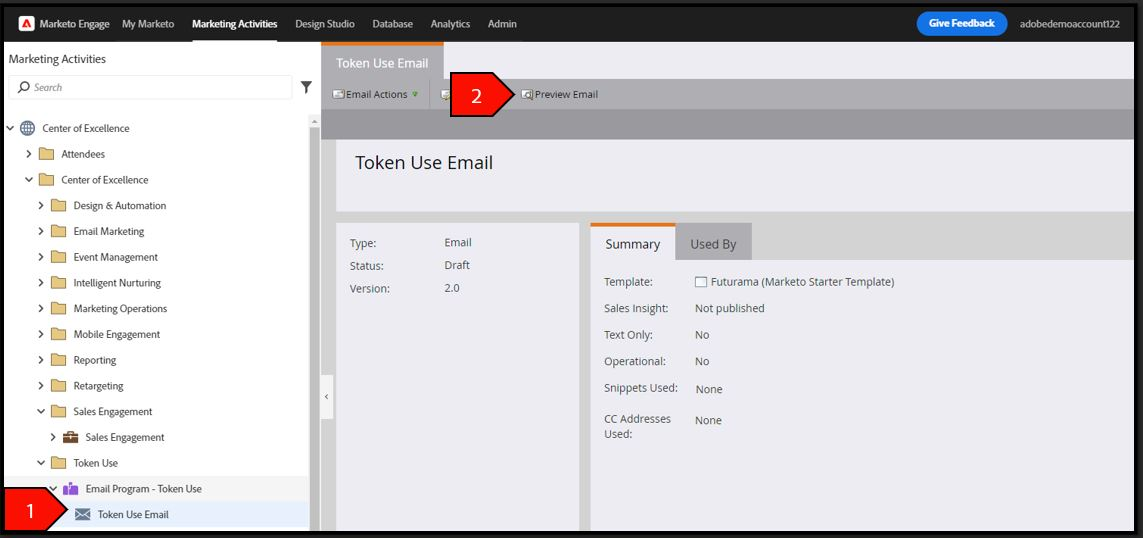
Task: Click the Email Program - Token Use icon
Action: coord(71,488)
